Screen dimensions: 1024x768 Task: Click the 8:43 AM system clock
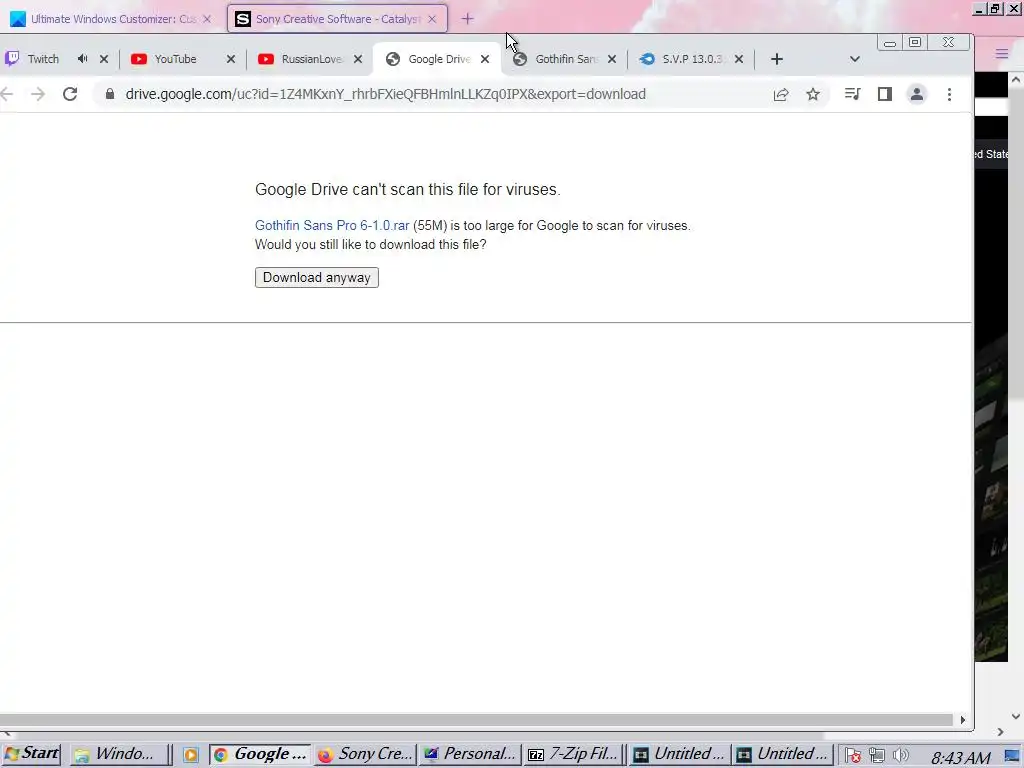pyautogui.click(x=961, y=758)
